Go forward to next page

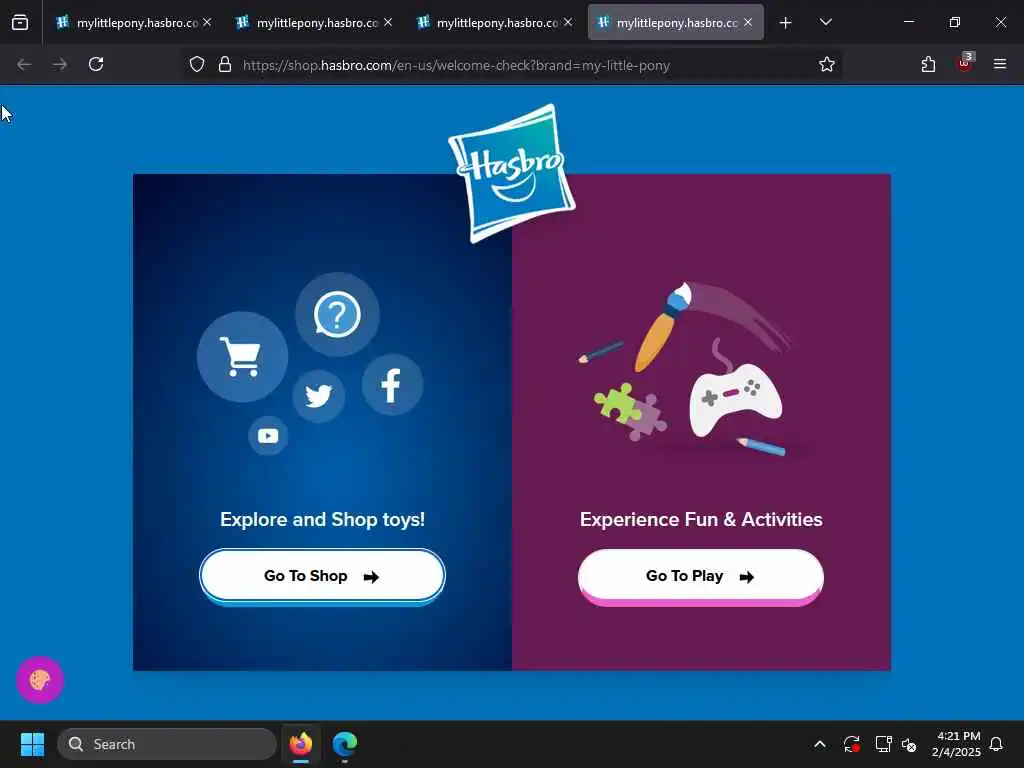(x=60, y=64)
